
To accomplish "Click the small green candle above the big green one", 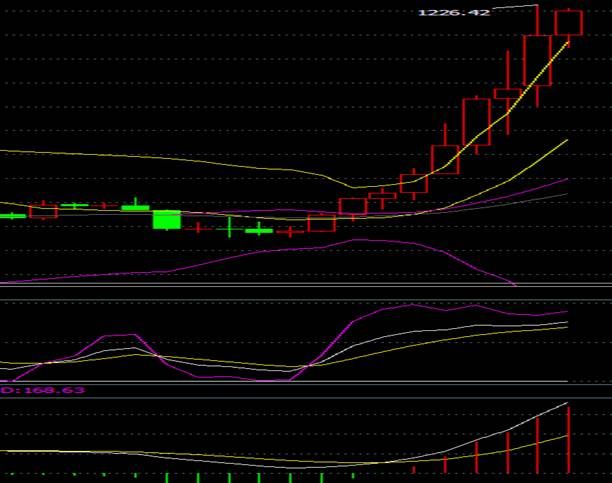I will [135, 207].
